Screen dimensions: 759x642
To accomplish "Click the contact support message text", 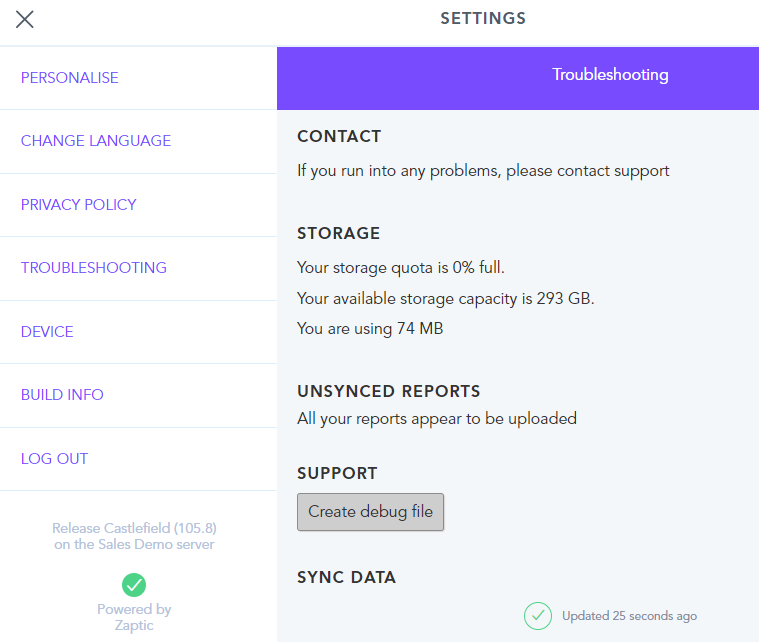I will [483, 171].
